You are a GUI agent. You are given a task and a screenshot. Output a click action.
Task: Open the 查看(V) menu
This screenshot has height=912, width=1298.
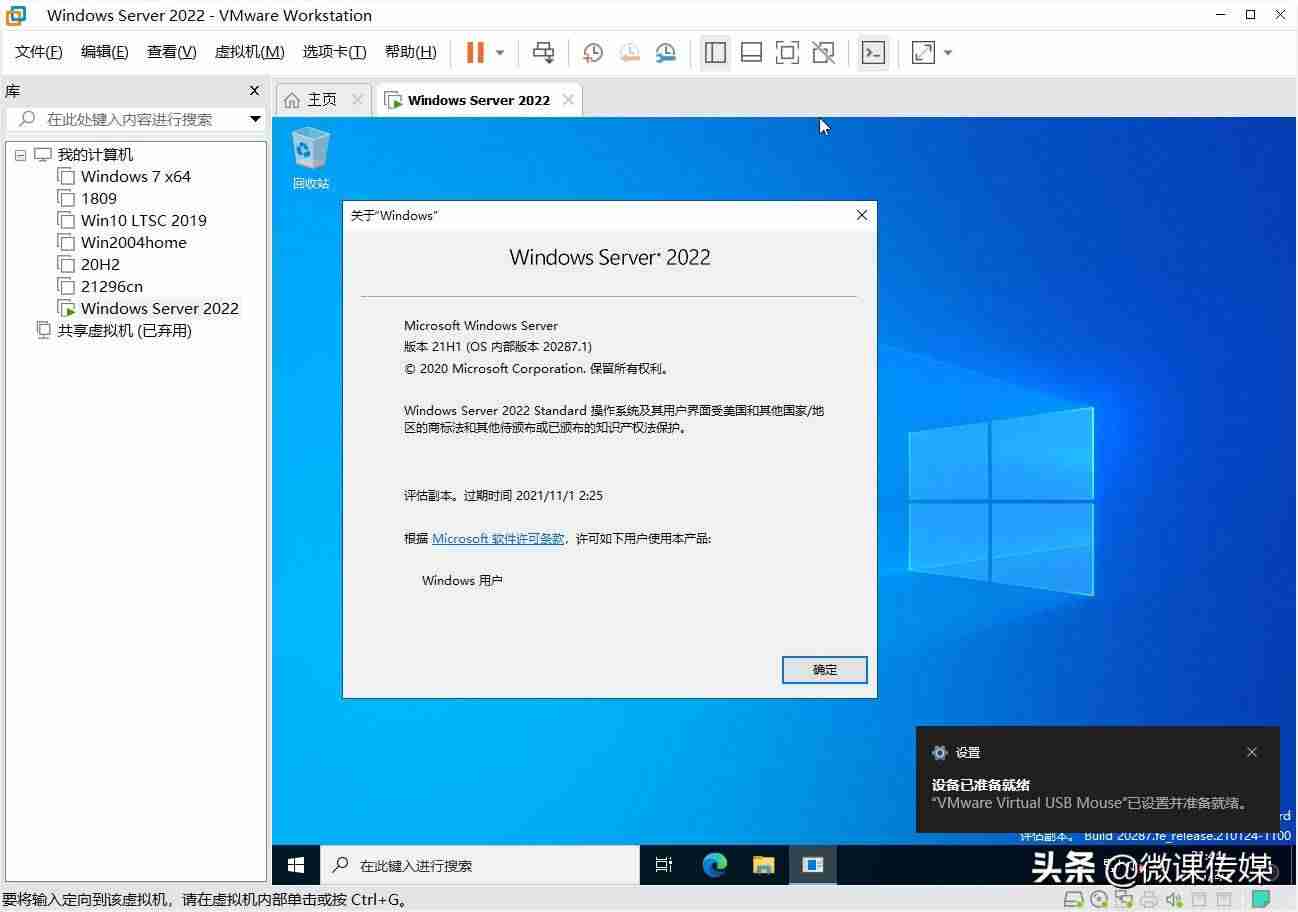coord(172,52)
